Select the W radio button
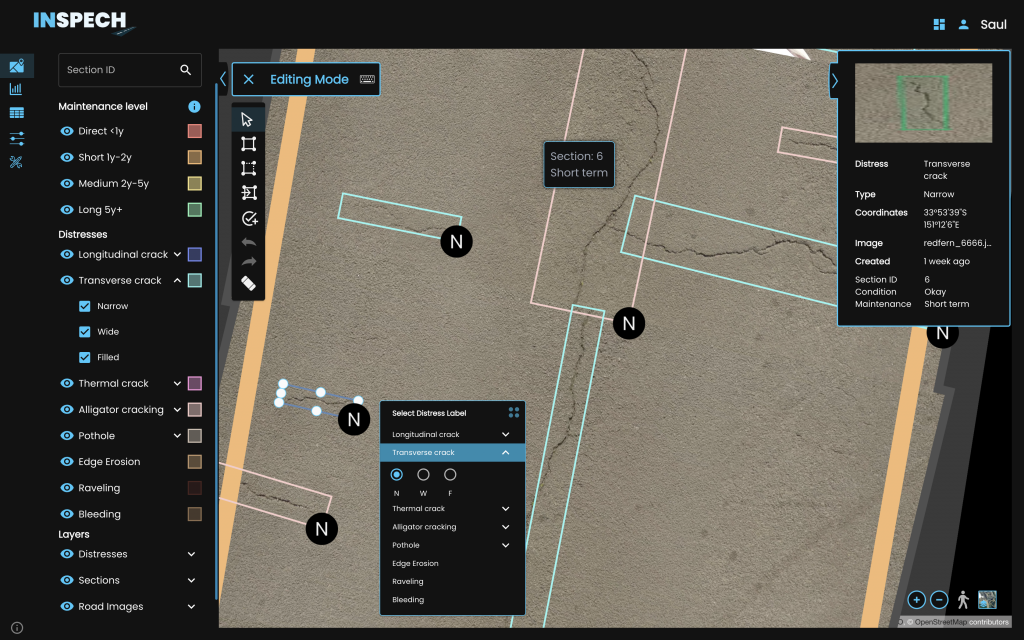1024x640 pixels. point(423,475)
